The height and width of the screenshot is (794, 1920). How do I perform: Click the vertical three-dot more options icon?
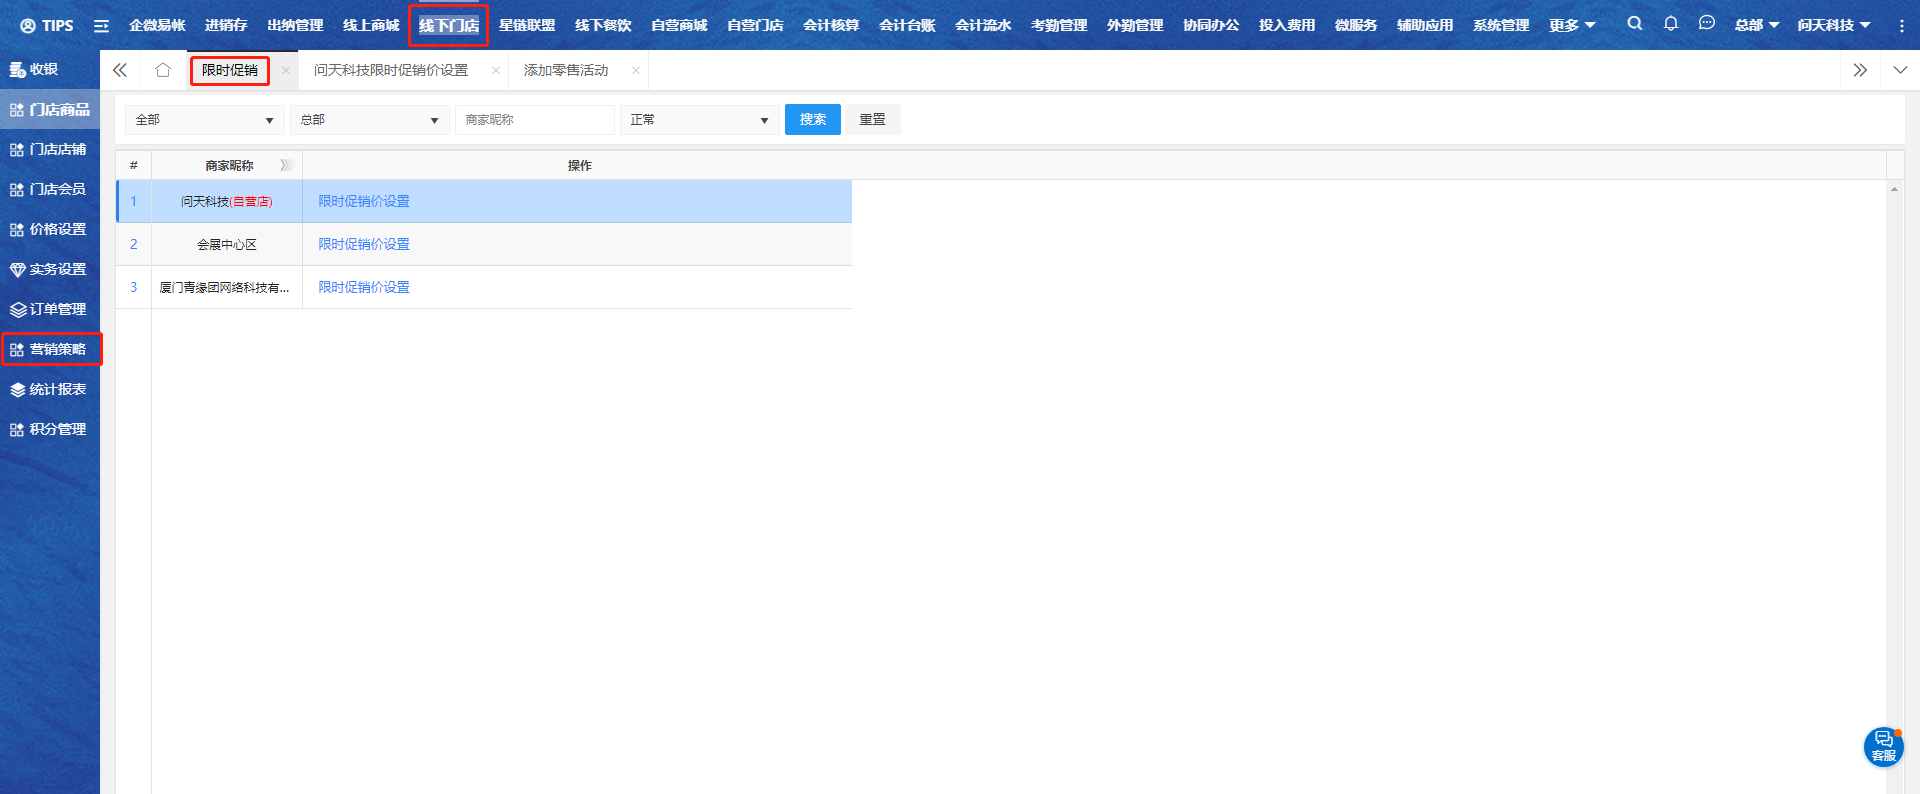point(1901,26)
